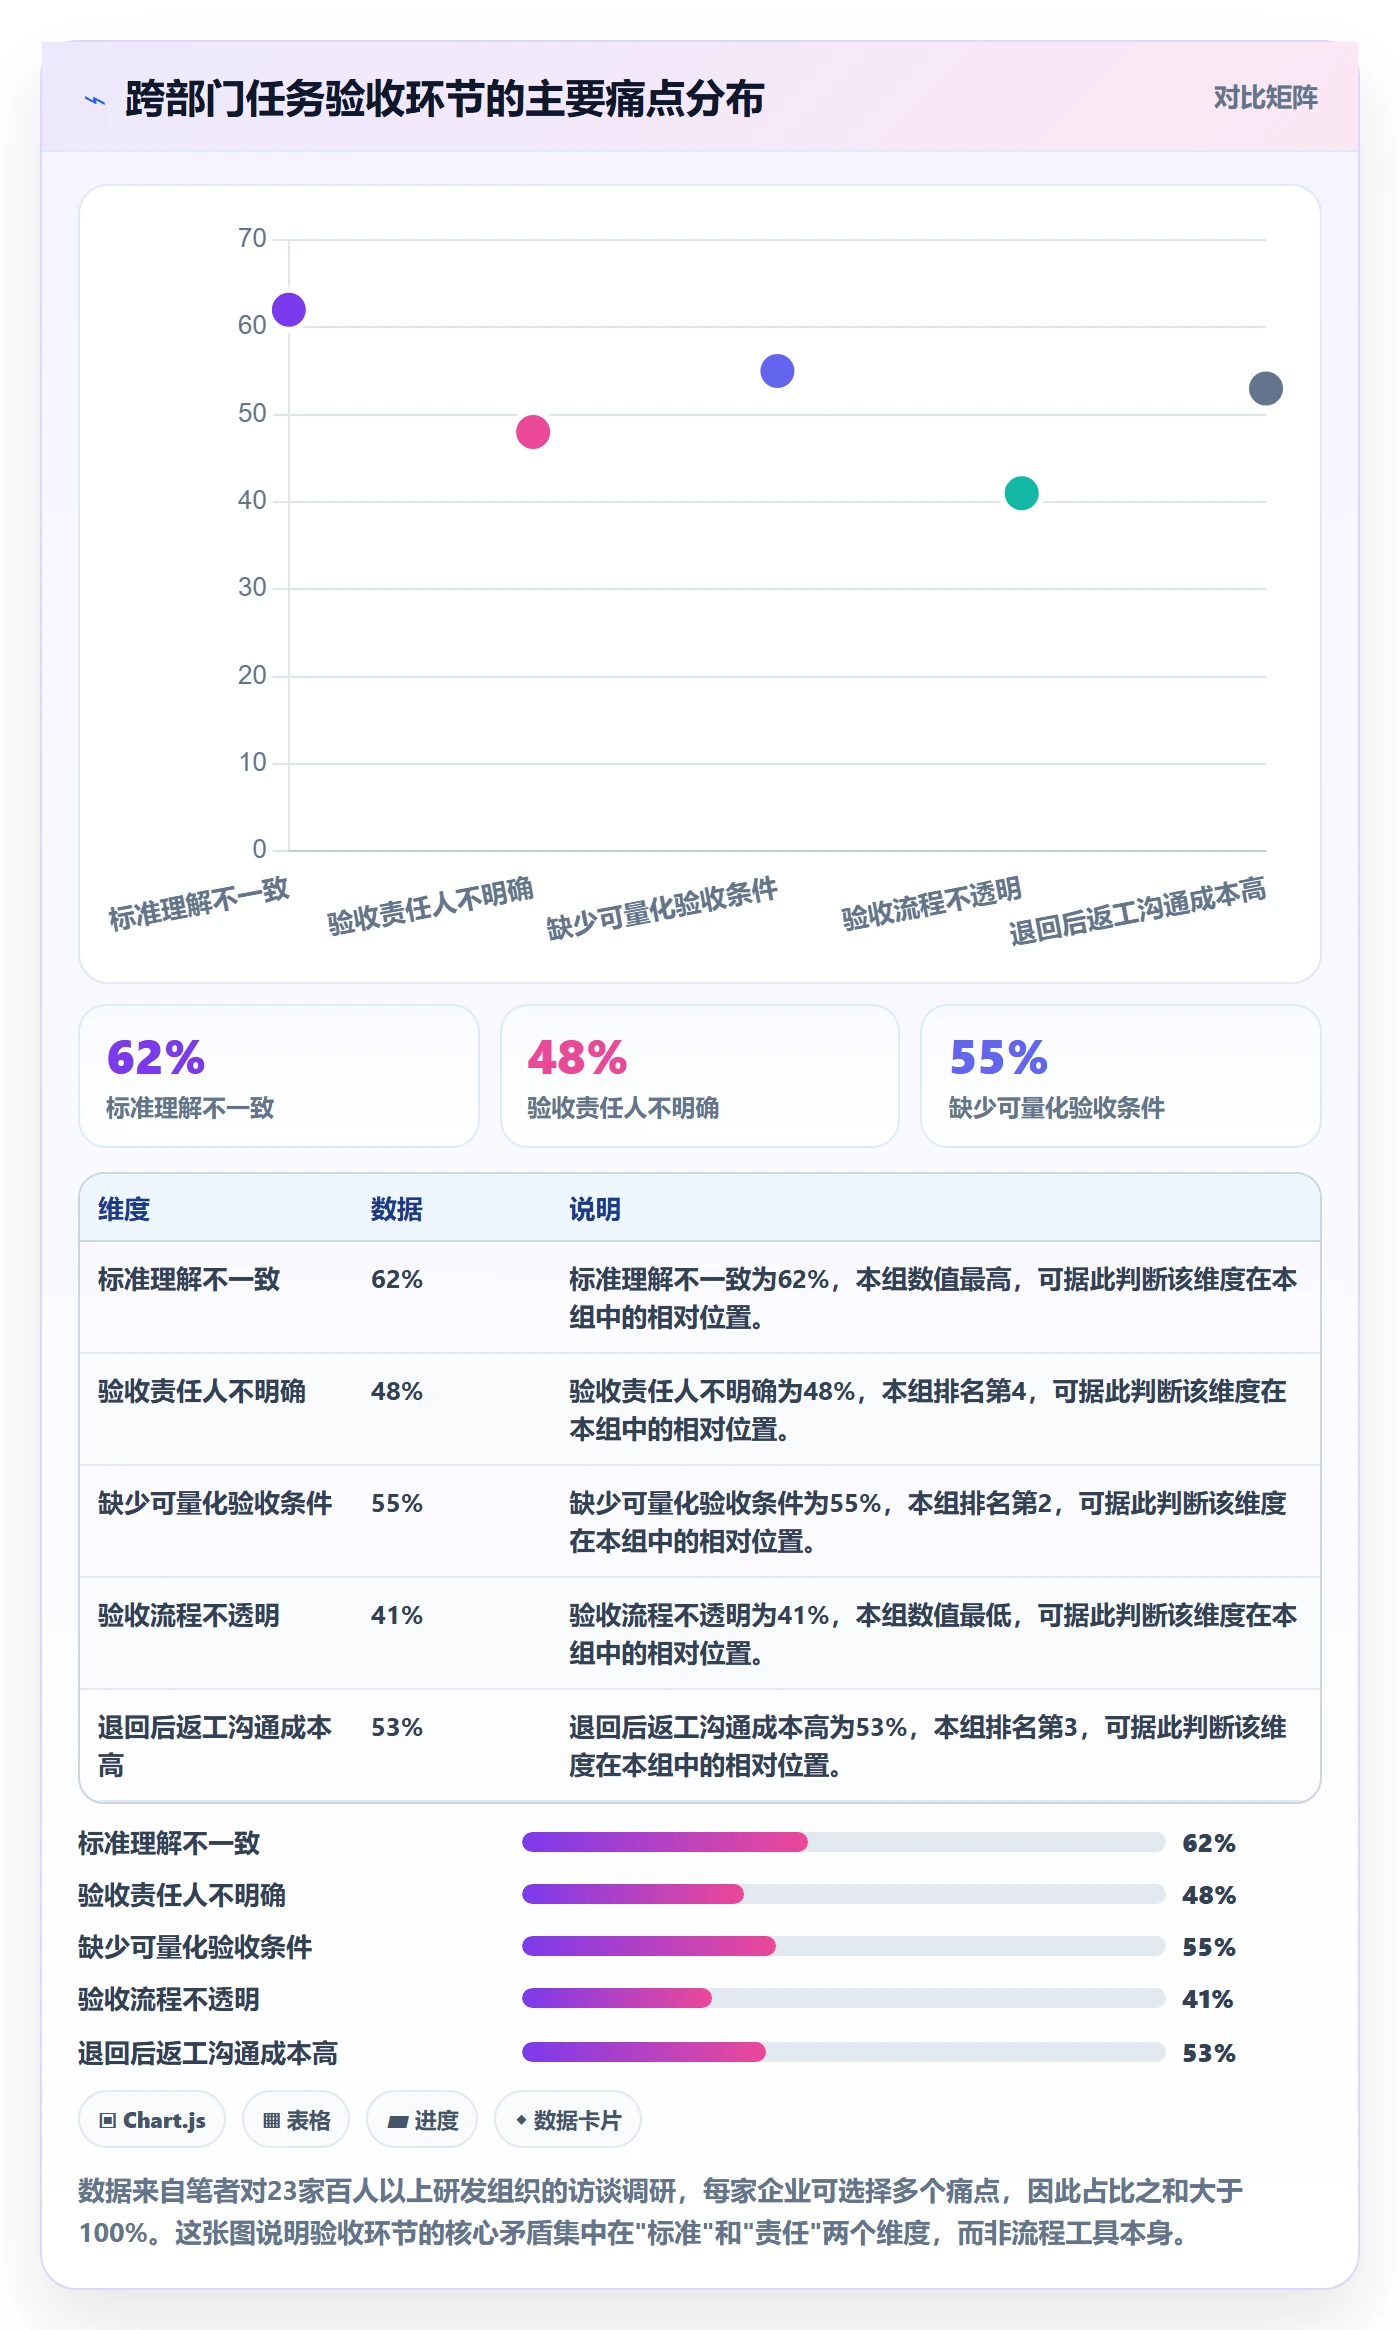The height and width of the screenshot is (2330, 1400).
Task: Click the 数据 column header
Action: (397, 1209)
